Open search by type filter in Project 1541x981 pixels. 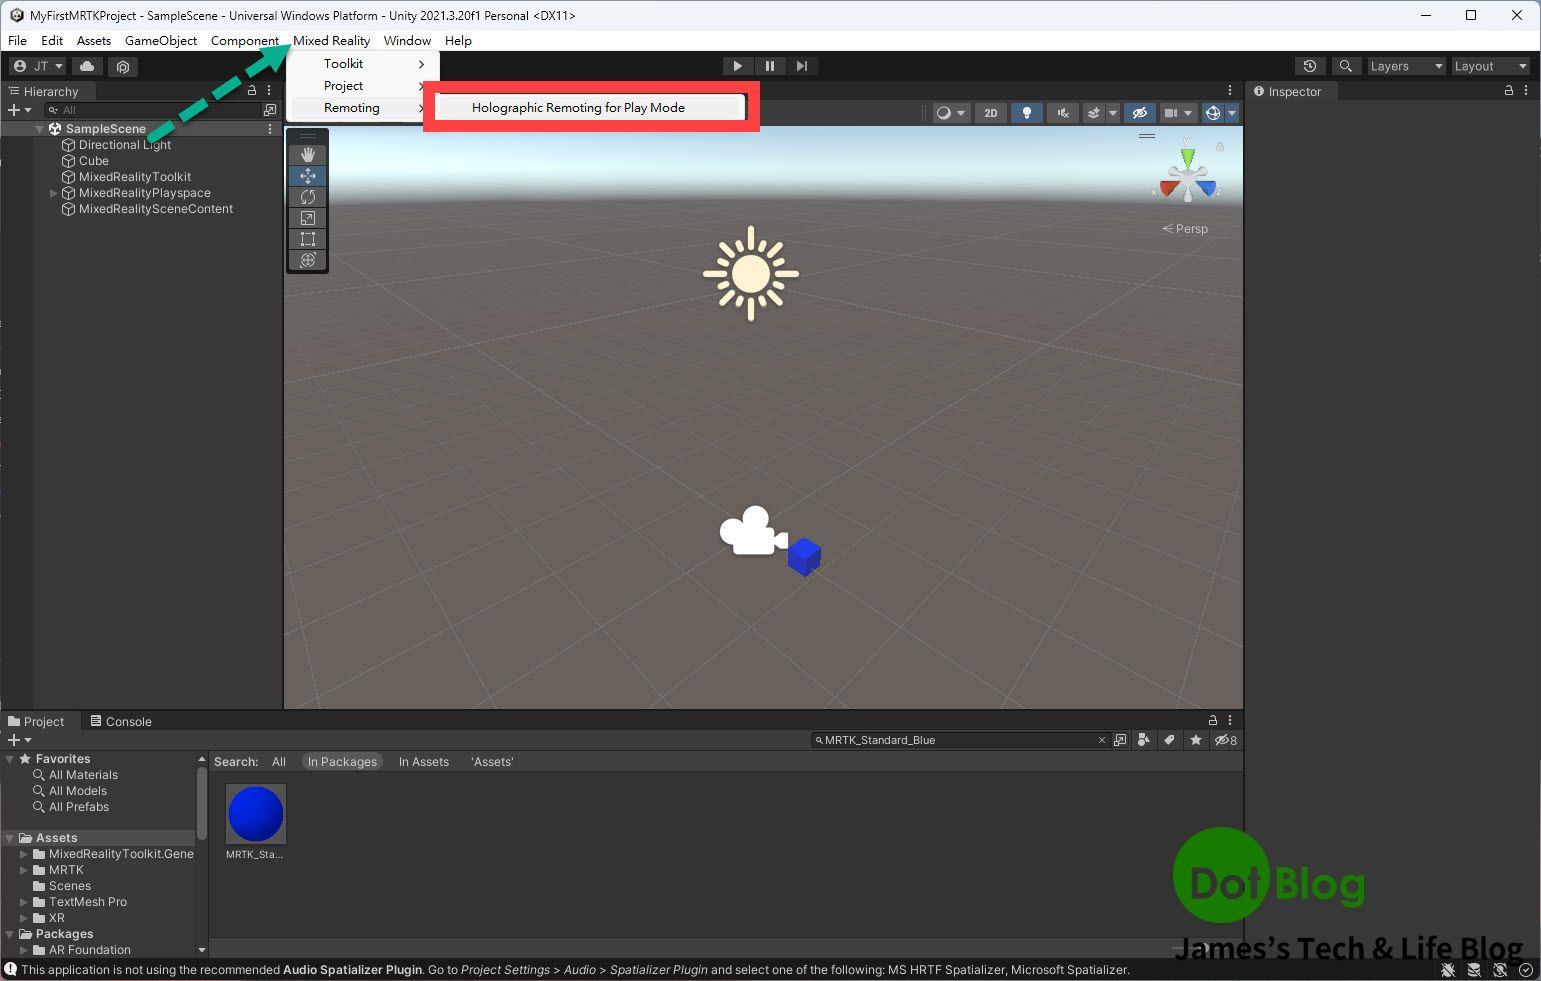1144,740
